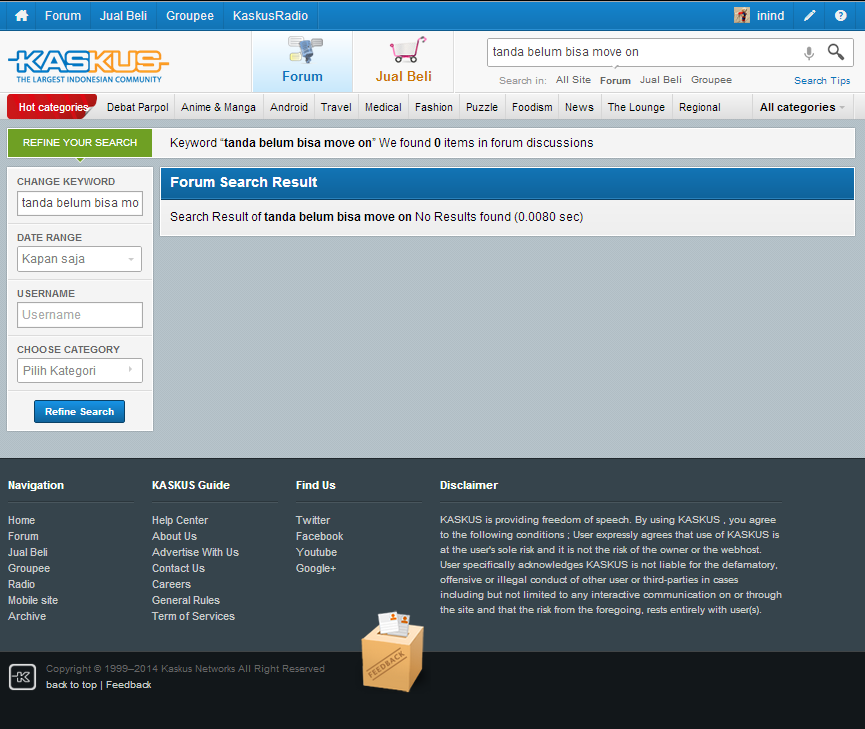Open Forum in the top navigation bar
The width and height of the screenshot is (865, 729).
coord(63,15)
